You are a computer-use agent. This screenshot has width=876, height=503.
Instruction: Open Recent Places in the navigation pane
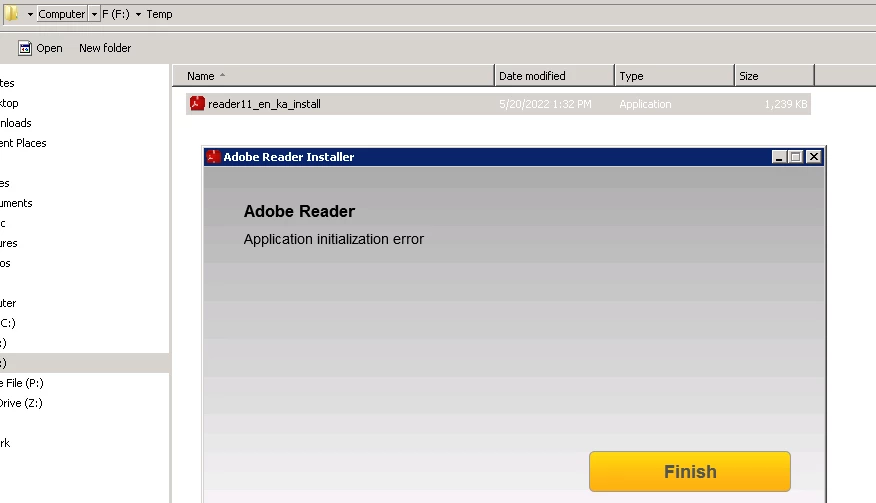pos(23,143)
